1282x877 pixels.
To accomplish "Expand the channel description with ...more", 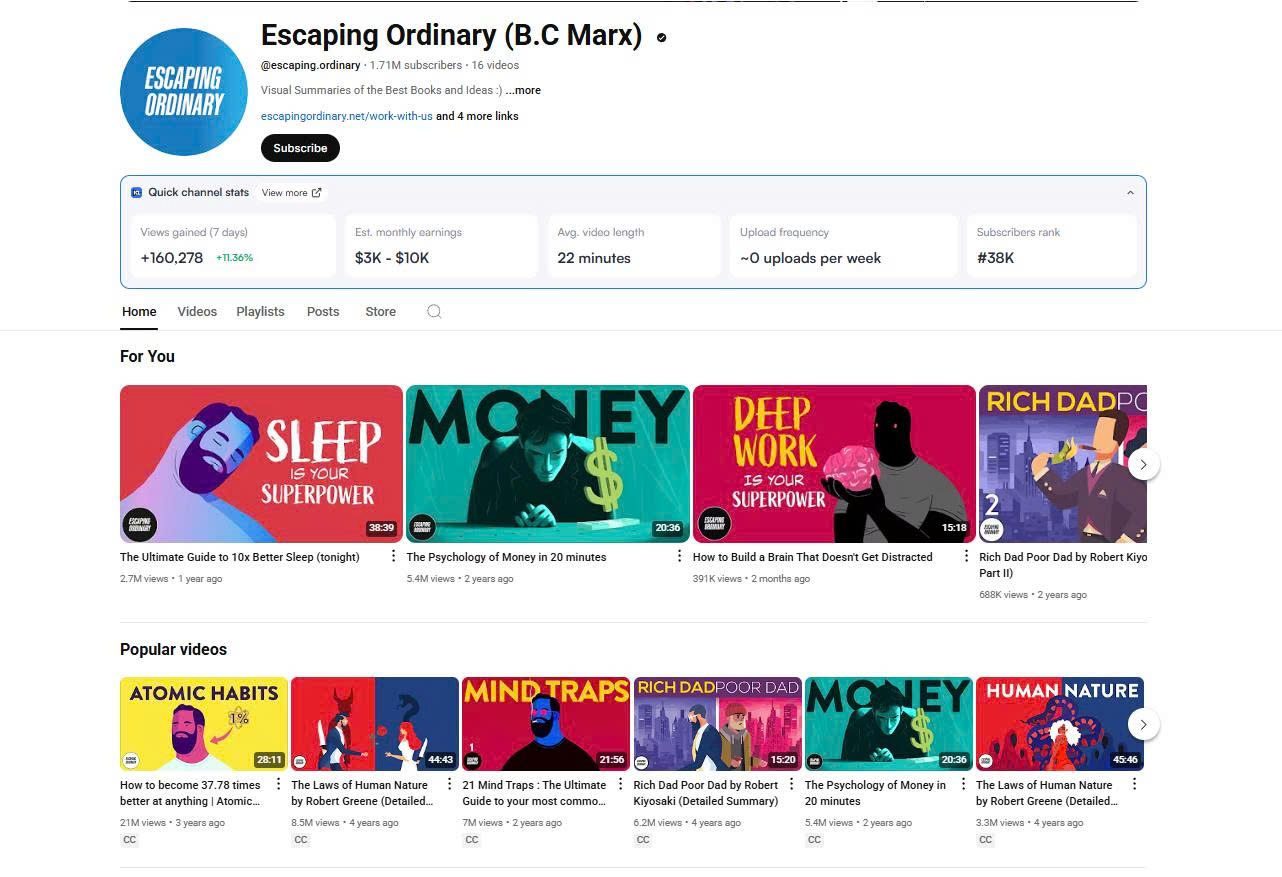I will pyautogui.click(x=523, y=90).
